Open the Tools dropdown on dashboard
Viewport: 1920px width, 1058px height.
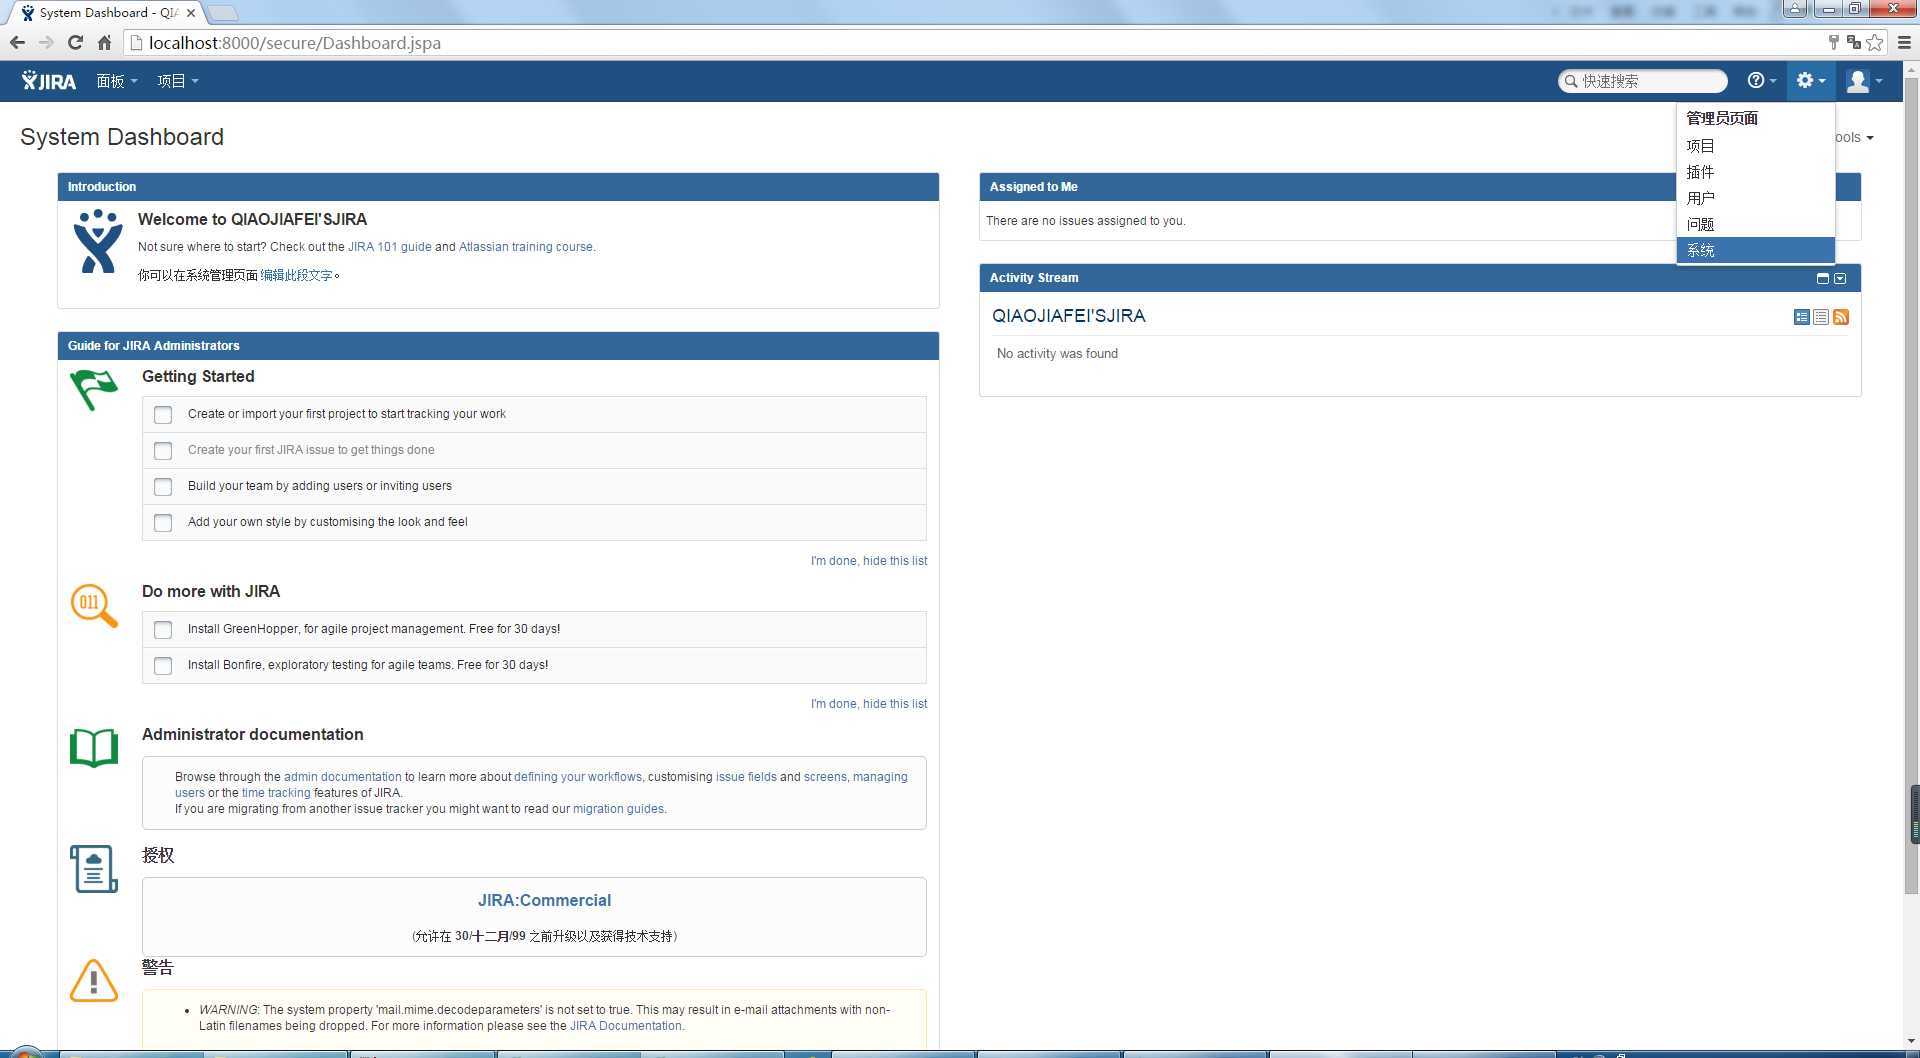[1855, 138]
